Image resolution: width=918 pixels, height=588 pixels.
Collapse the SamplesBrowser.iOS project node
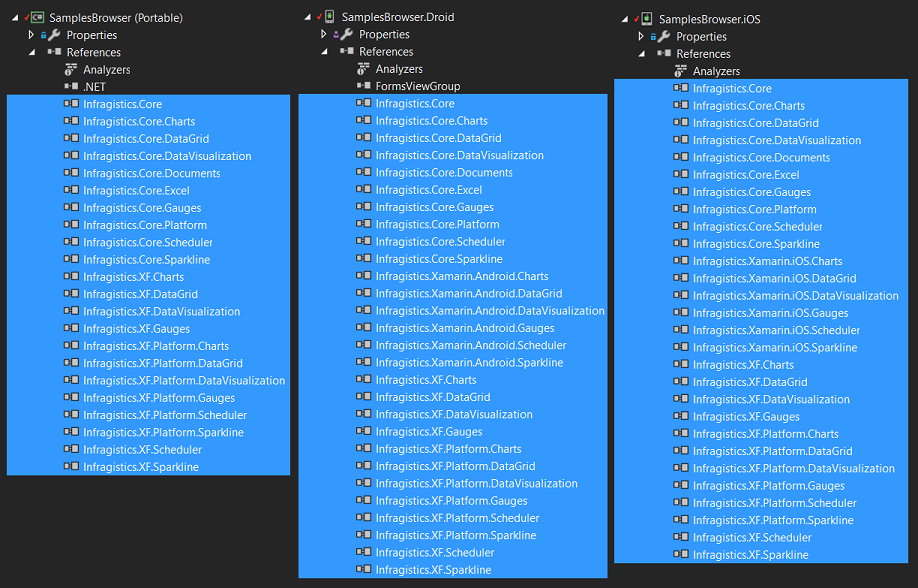(x=624, y=19)
